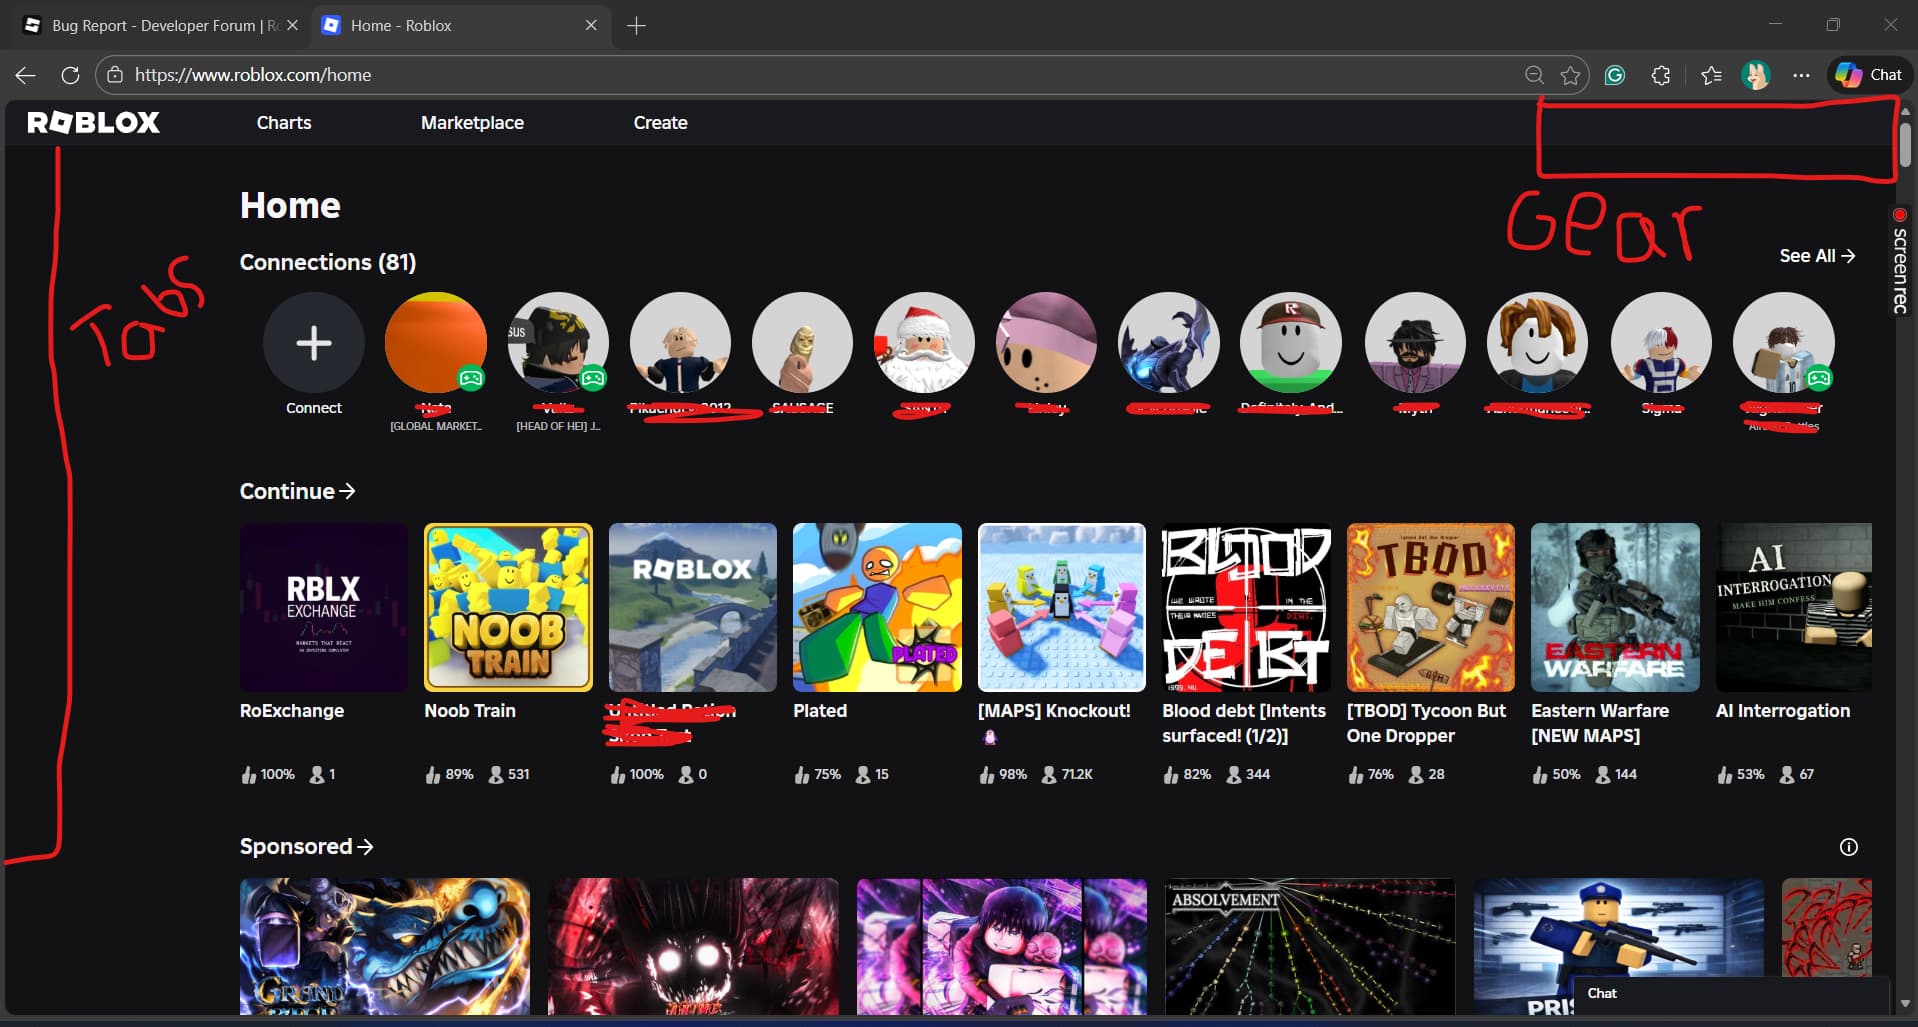Click the screenrec recording widget

tap(1899, 260)
